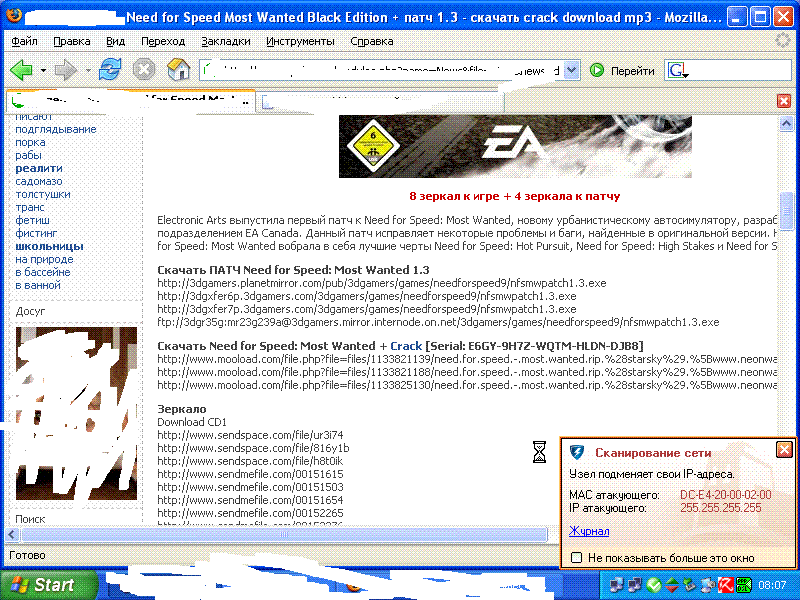This screenshot has height=600, width=800.
Task: Click the 3dgxfer6p.3dgamers.com patch URL
Action: (367, 296)
